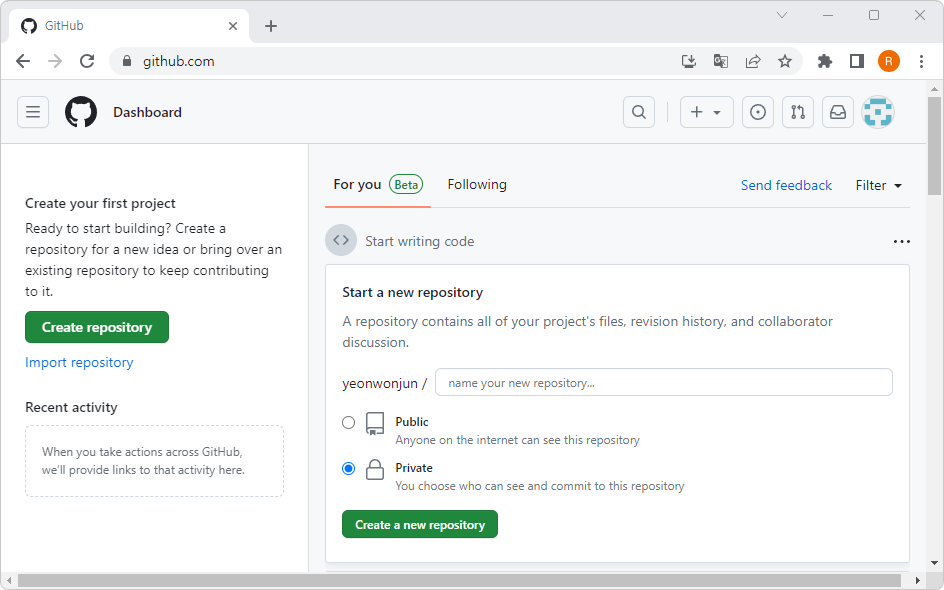Viewport: 944px width, 590px height.
Task: Select the GitHub browser tab
Action: pyautogui.click(x=129, y=26)
